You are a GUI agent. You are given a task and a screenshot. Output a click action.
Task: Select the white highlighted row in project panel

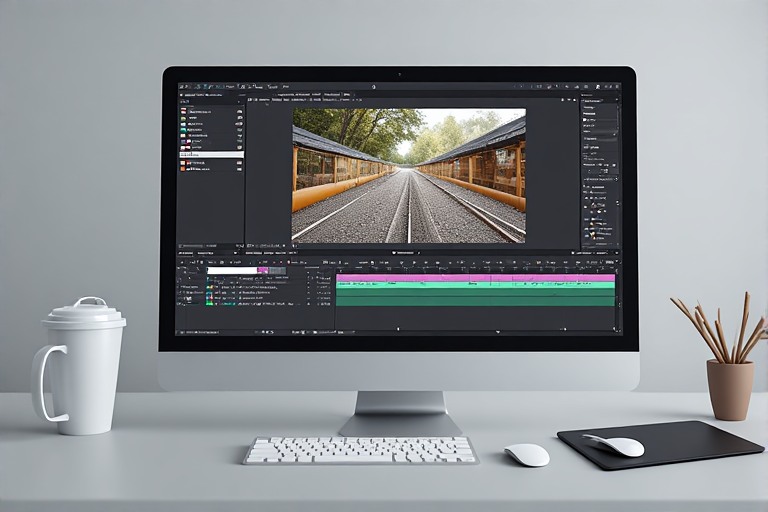coord(212,154)
